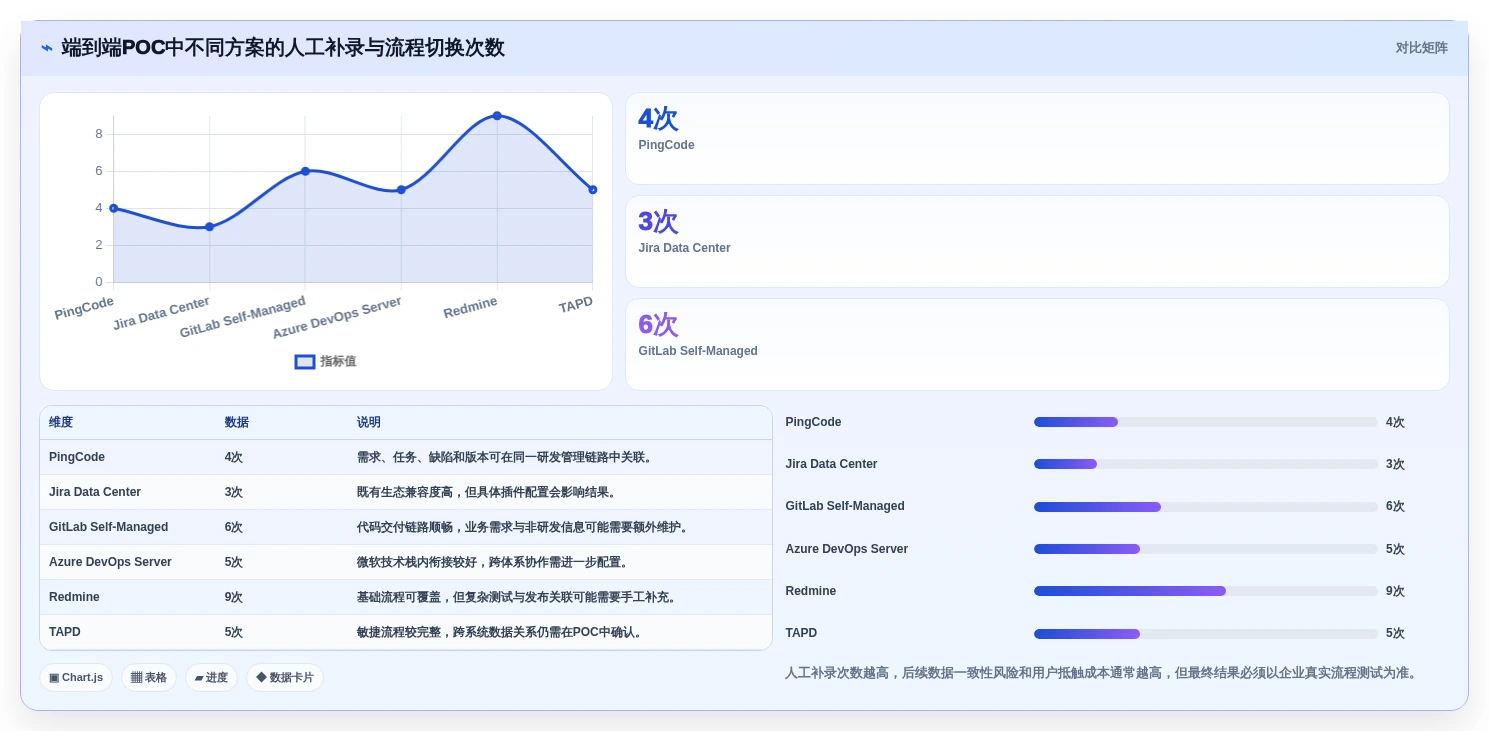1489x731 pixels.
Task: Click the description starting 需求、任务、缺陷和版本
Action: tap(506, 457)
